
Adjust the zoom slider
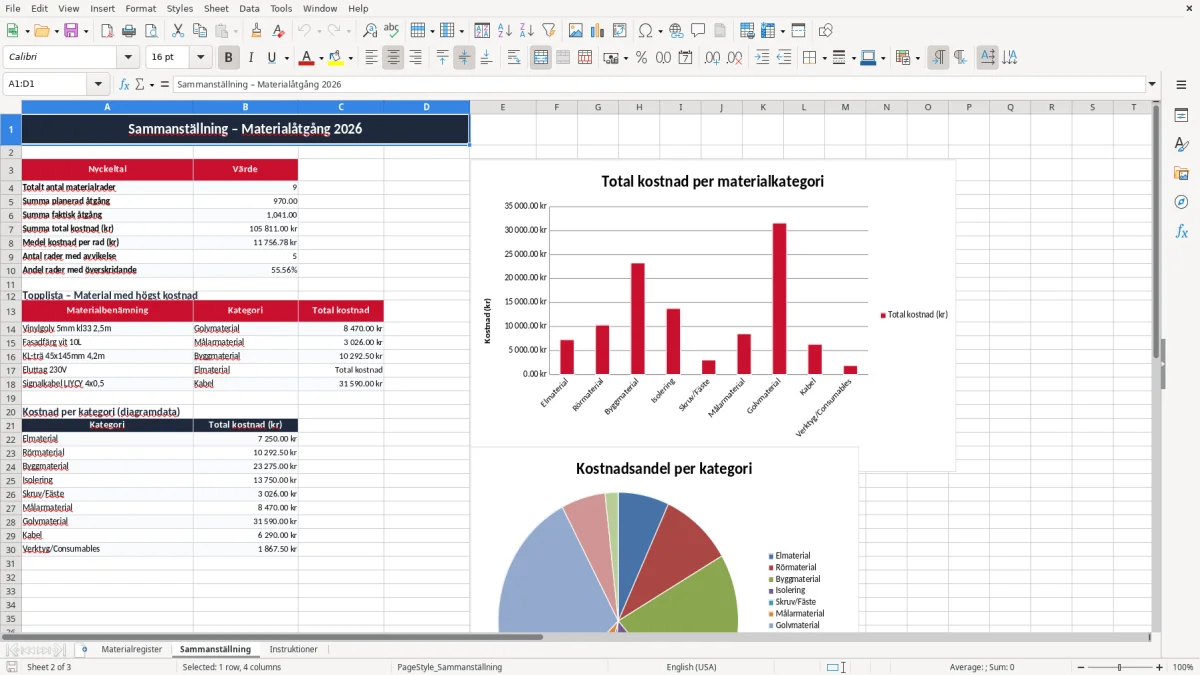(x=1119, y=667)
